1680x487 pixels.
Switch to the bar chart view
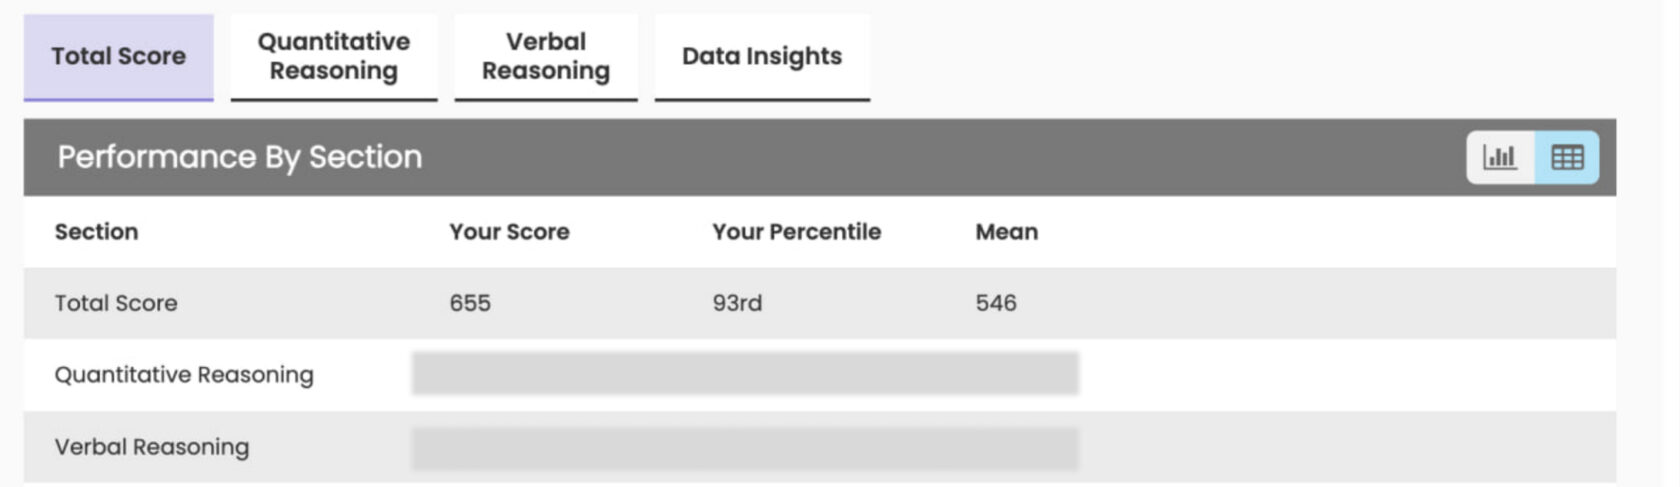1500,157
